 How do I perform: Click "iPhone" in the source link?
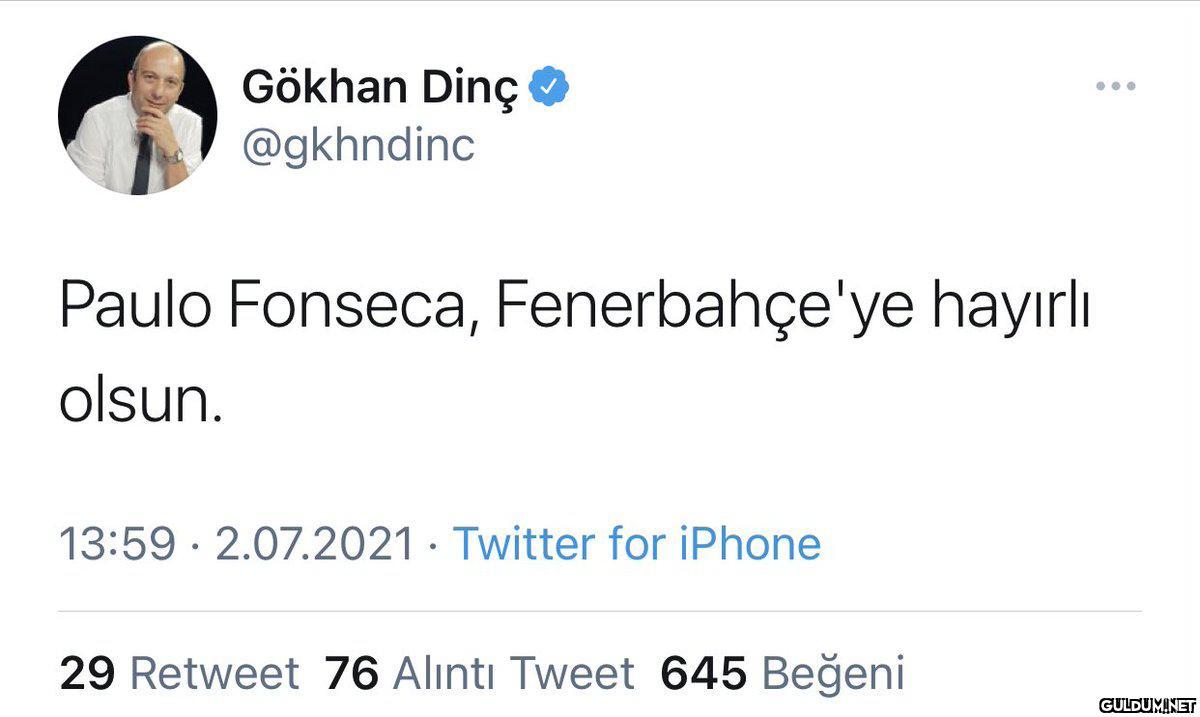click(x=750, y=545)
